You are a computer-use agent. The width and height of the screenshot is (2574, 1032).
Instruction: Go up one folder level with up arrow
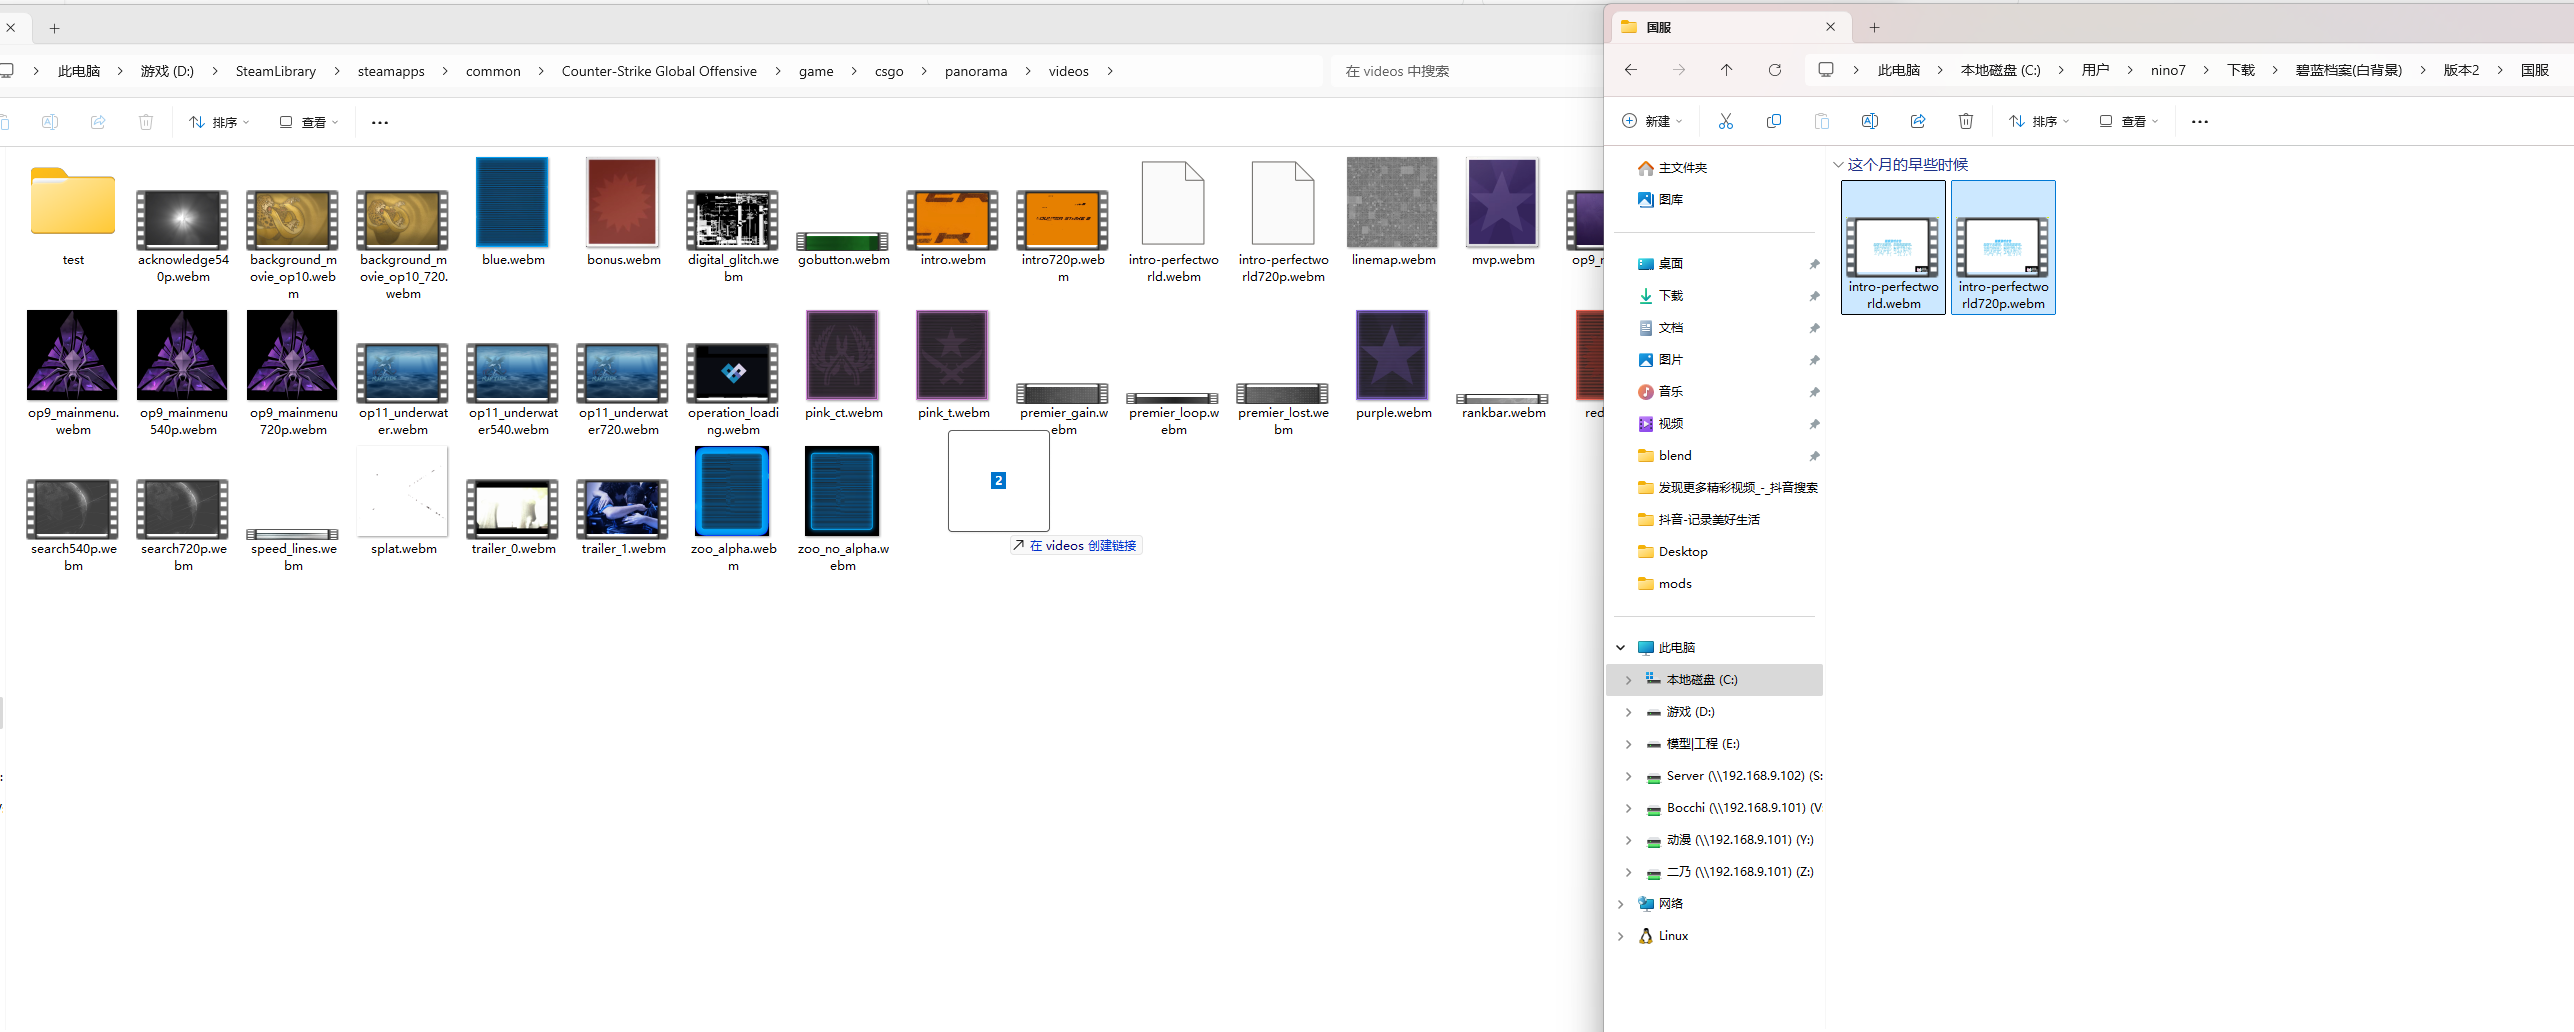tap(1726, 70)
